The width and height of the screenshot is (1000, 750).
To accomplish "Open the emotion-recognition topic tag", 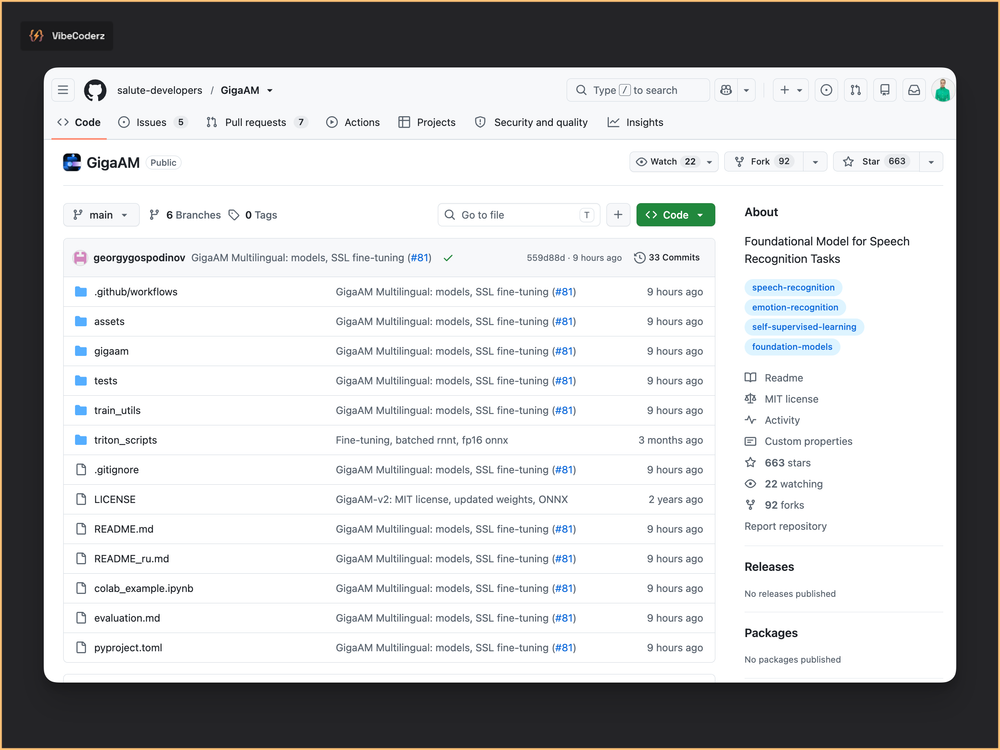I will point(795,307).
